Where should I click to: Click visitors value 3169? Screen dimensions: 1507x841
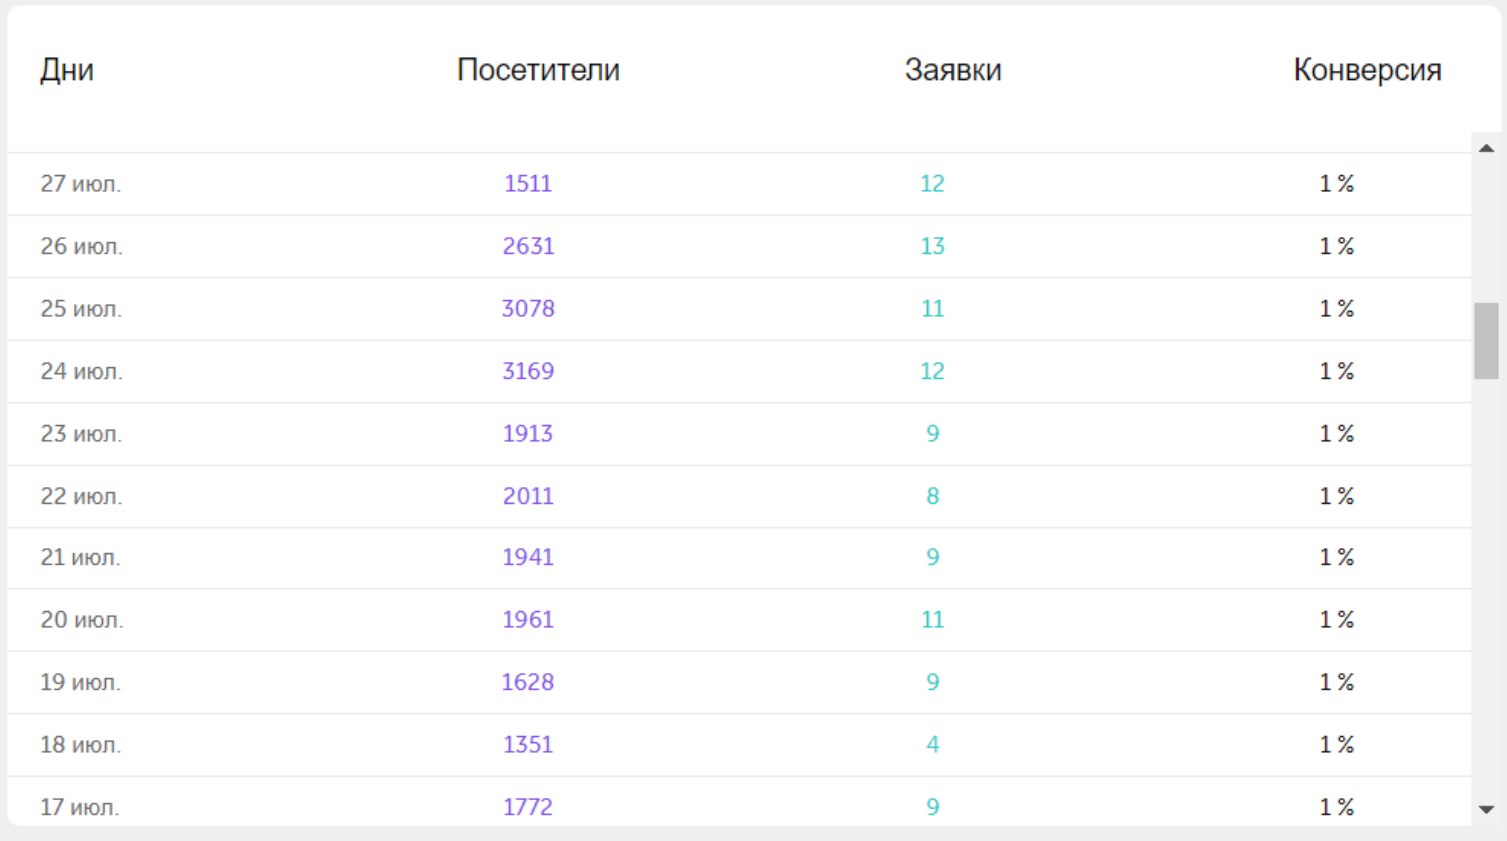528,371
